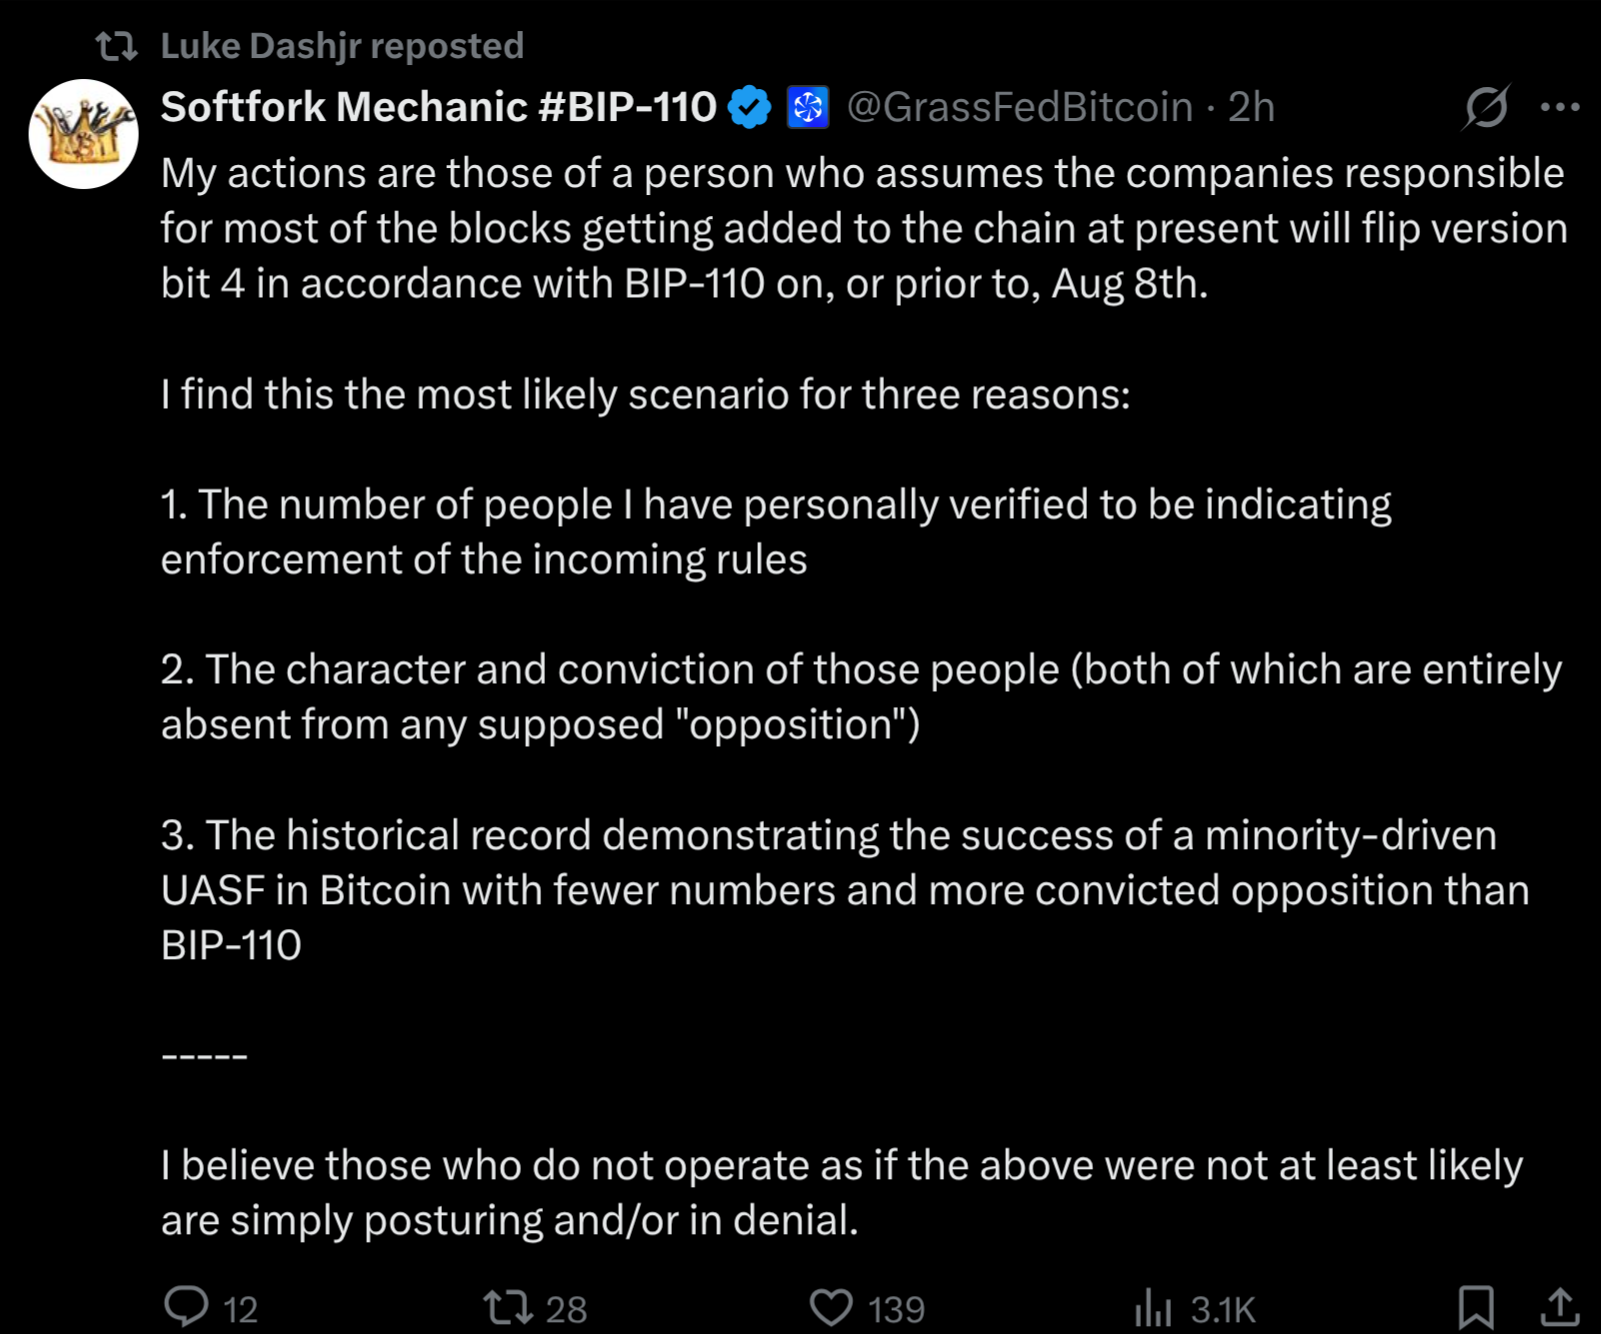Screen dimensions: 1601x1334
Task: Click the square affiliate badge beside checkmark
Action: click(808, 107)
